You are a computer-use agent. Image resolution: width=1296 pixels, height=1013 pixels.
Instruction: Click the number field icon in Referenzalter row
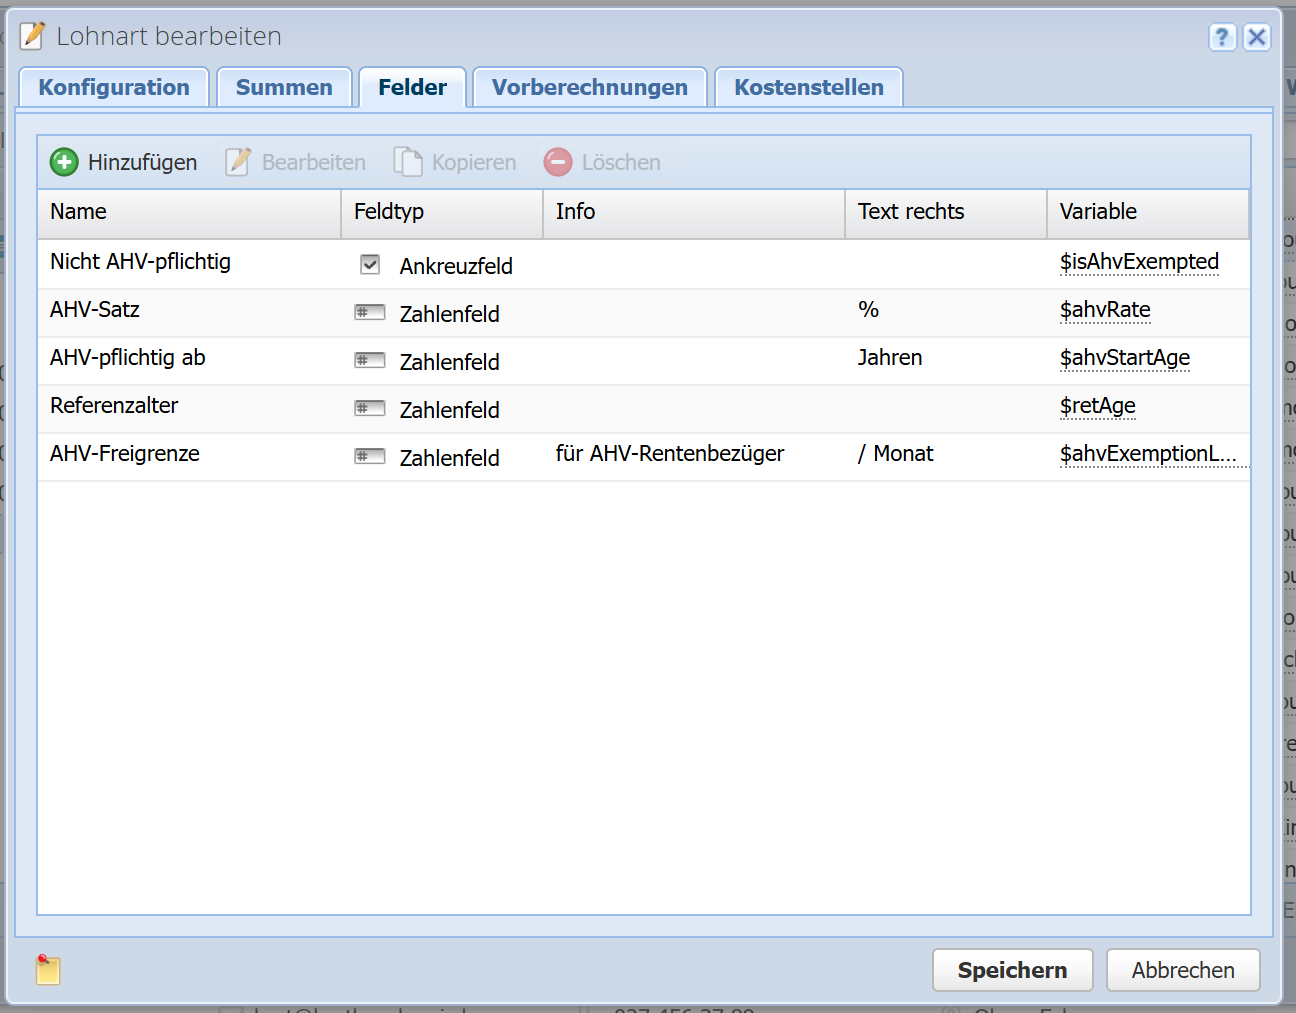point(369,409)
